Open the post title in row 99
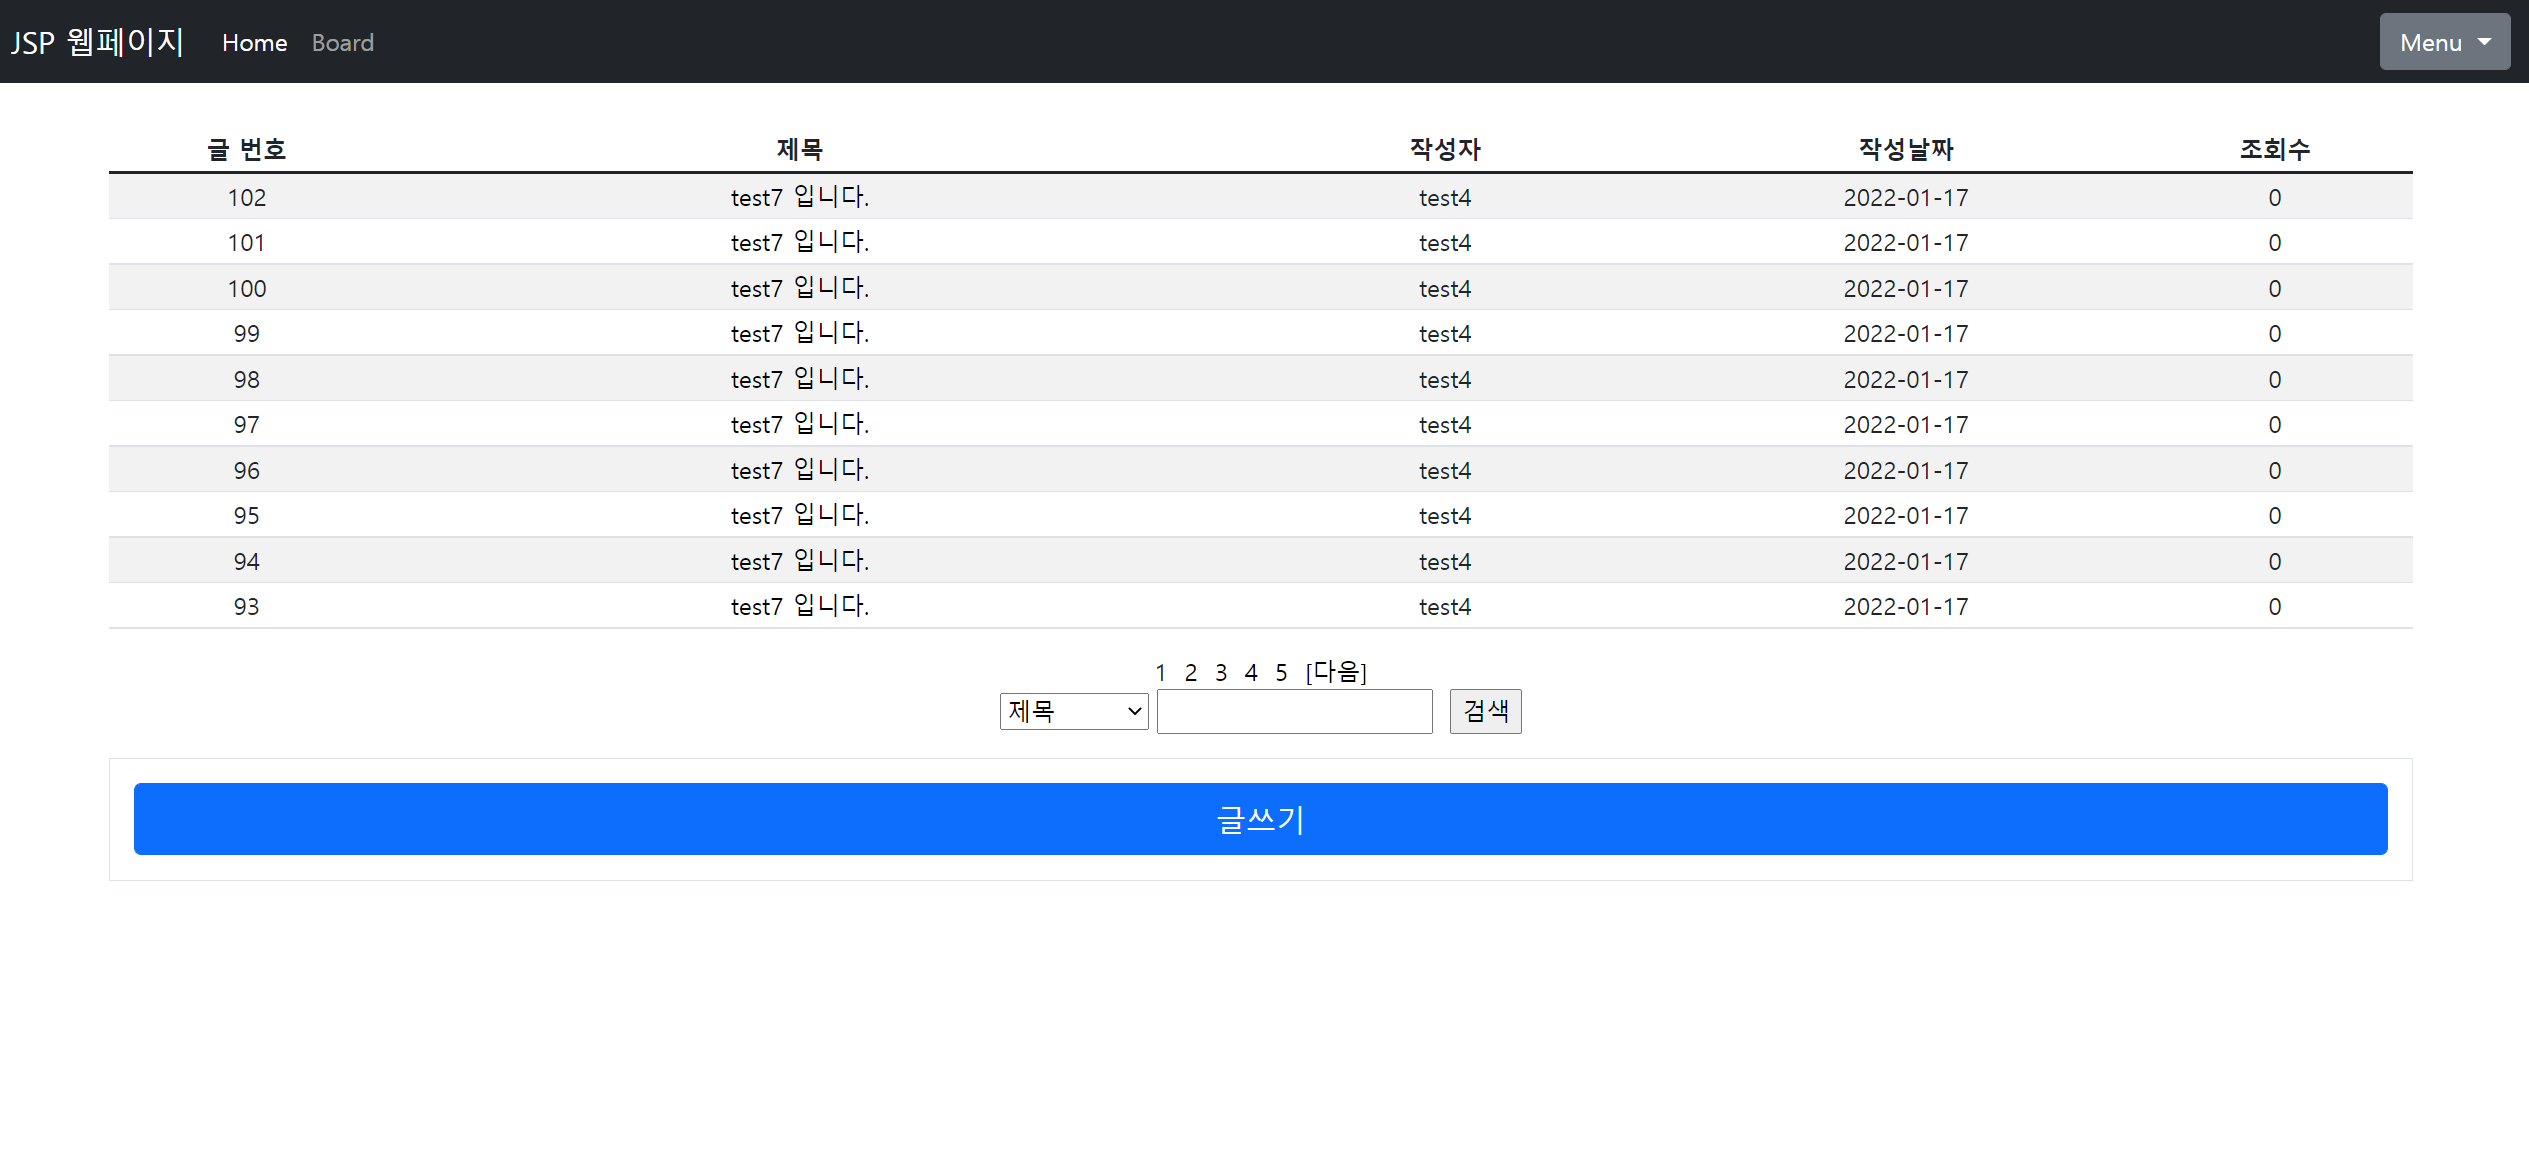This screenshot has width=2529, height=1153. tap(799, 333)
